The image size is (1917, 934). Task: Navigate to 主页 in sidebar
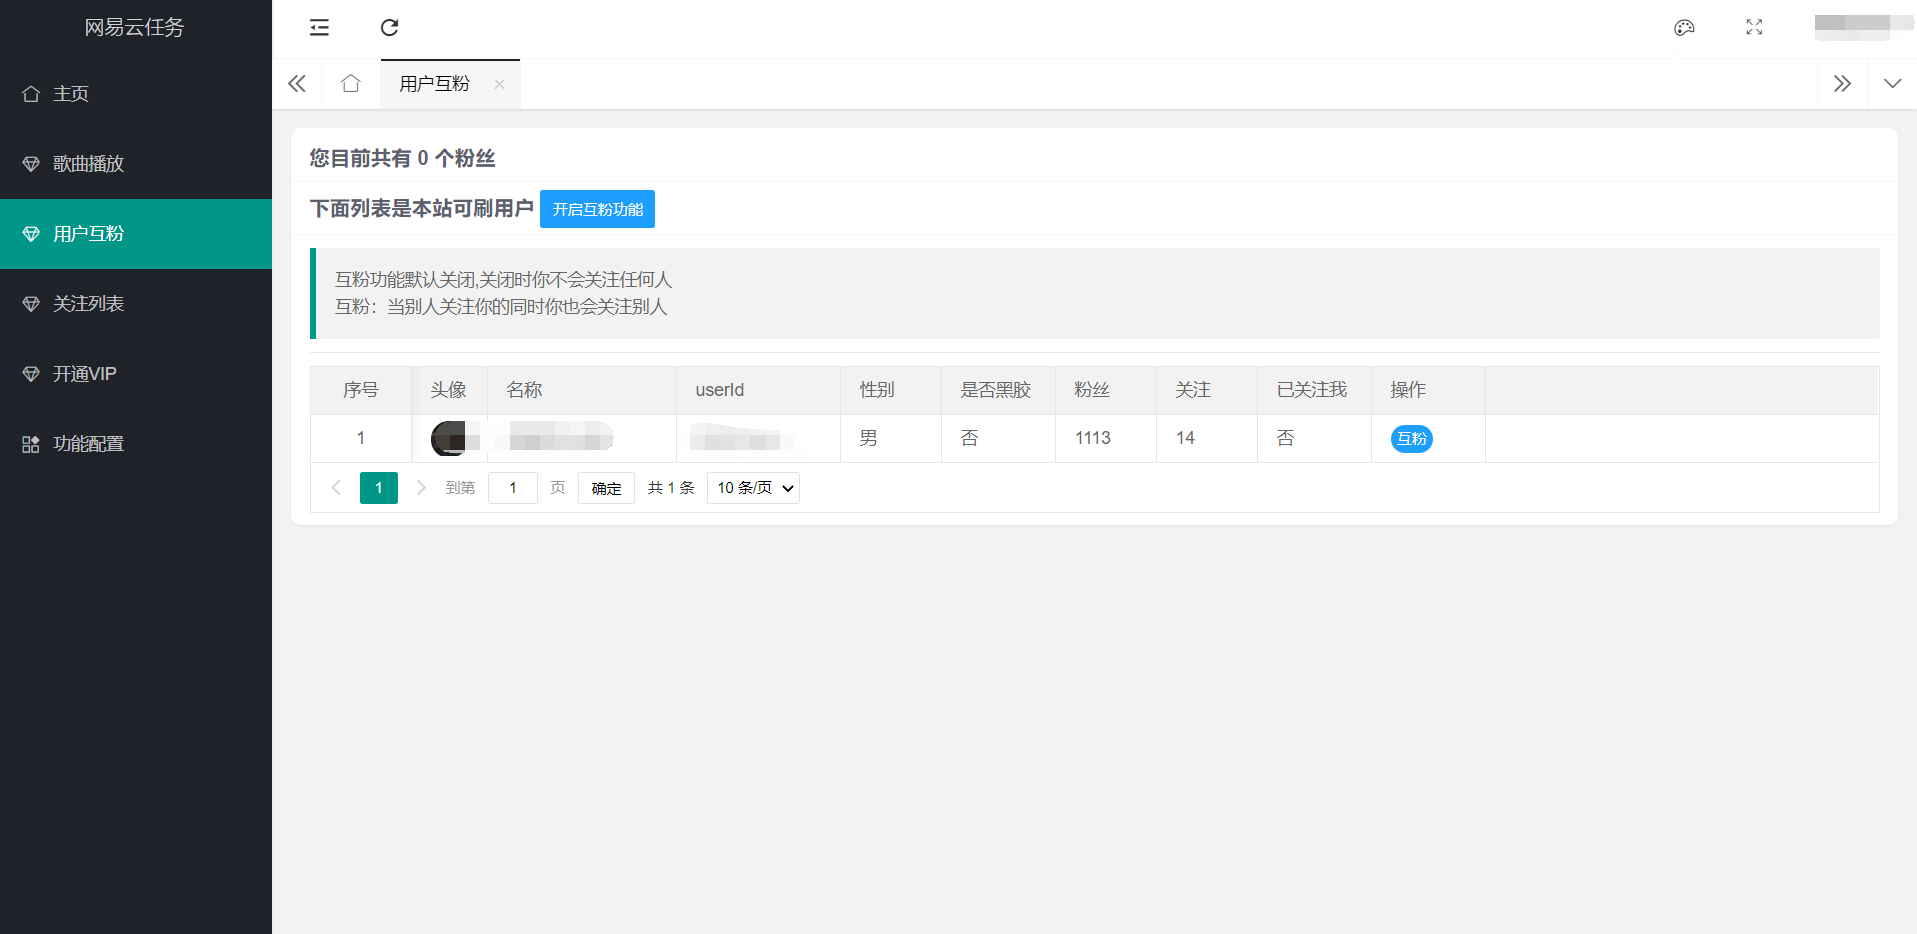(x=70, y=93)
